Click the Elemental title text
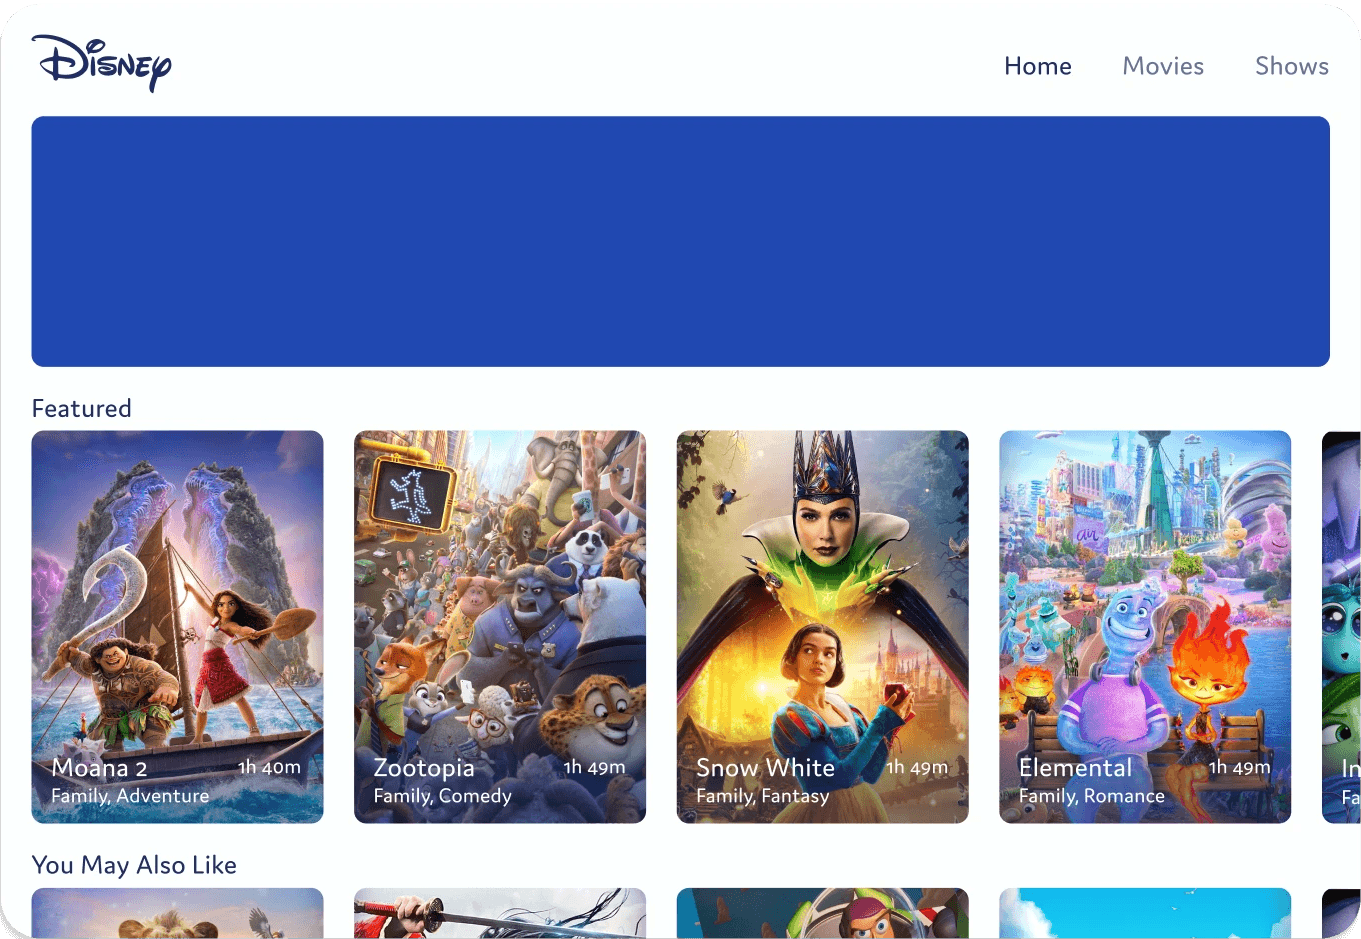Image resolution: width=1361 pixels, height=939 pixels. (x=1075, y=768)
